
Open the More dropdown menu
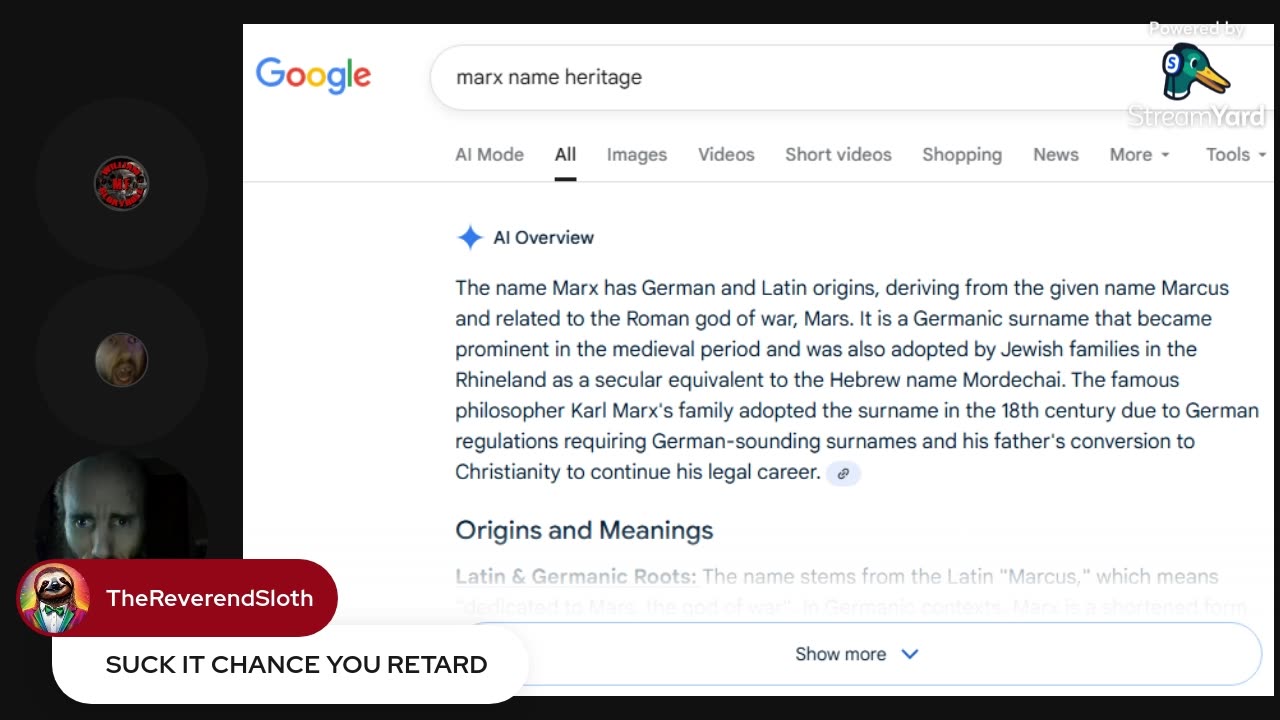pyautogui.click(x=1139, y=154)
